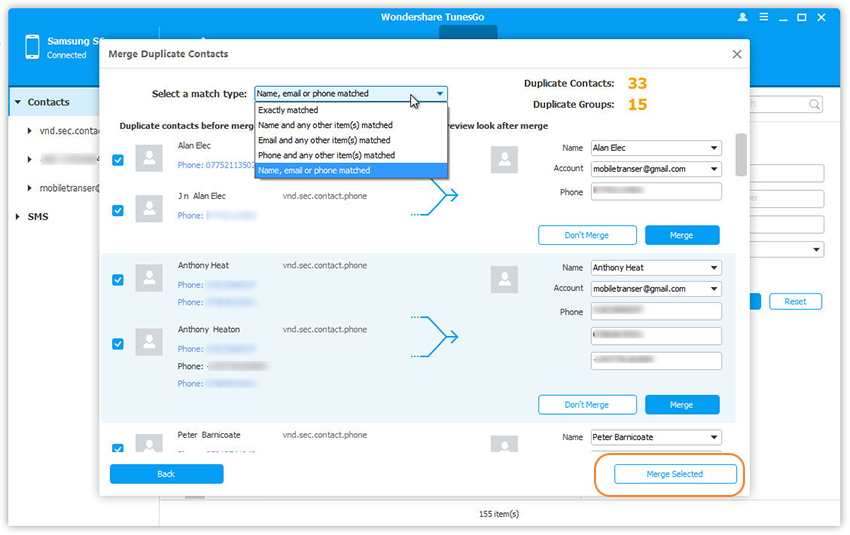Image resolution: width=850 pixels, height=535 pixels.
Task: Click Anthony Heat contact avatar
Action: click(149, 278)
